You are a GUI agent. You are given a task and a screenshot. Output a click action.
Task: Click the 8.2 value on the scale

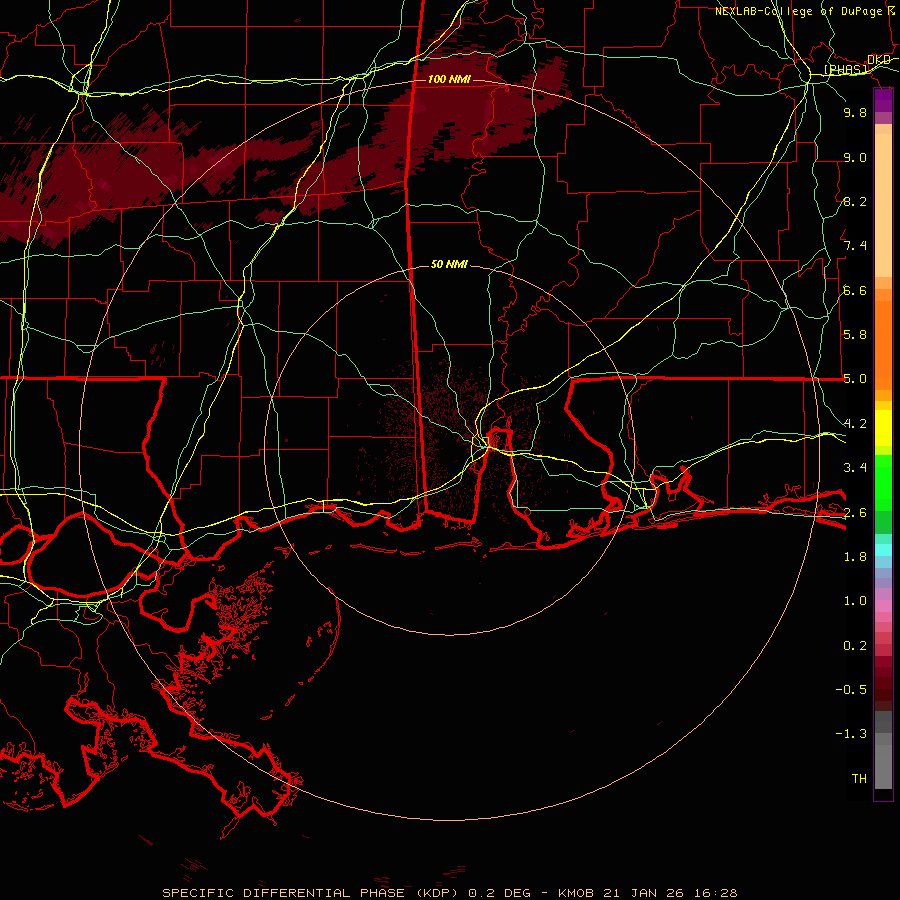pos(855,201)
